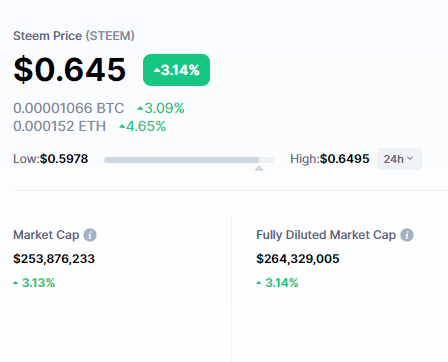Click the 4.65% ETH change indicator

[142, 126]
